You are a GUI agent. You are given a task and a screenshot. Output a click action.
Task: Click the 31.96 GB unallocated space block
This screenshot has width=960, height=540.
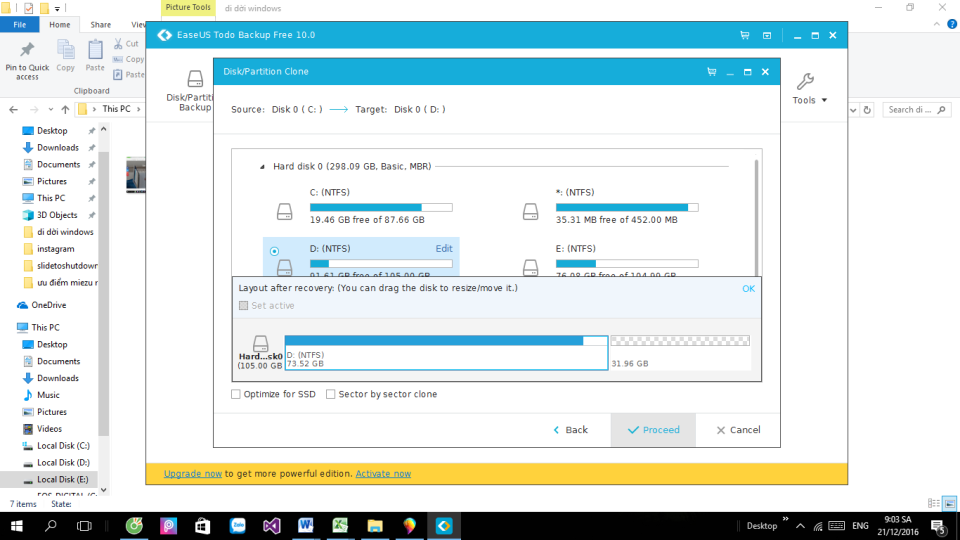[680, 353]
